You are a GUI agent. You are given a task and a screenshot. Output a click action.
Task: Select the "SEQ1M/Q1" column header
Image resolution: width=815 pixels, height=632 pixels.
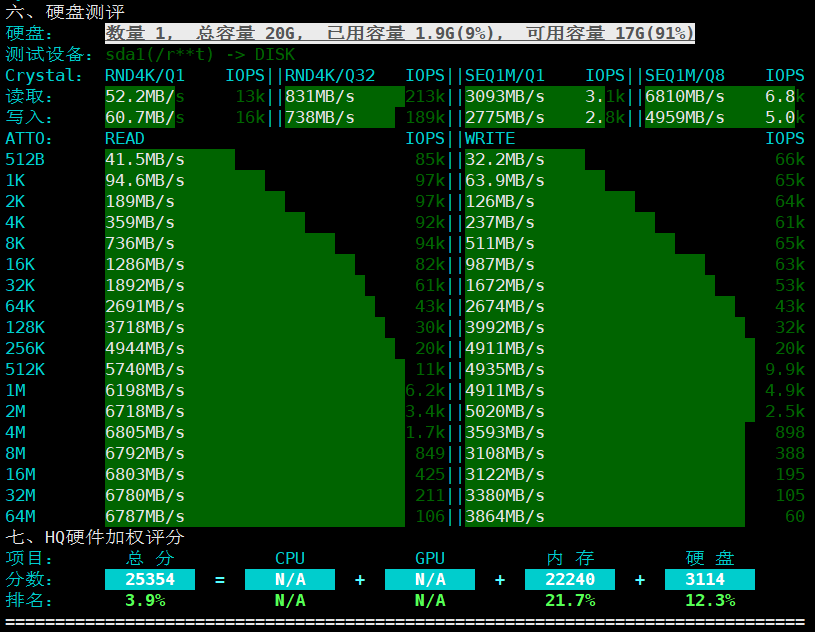(505, 75)
